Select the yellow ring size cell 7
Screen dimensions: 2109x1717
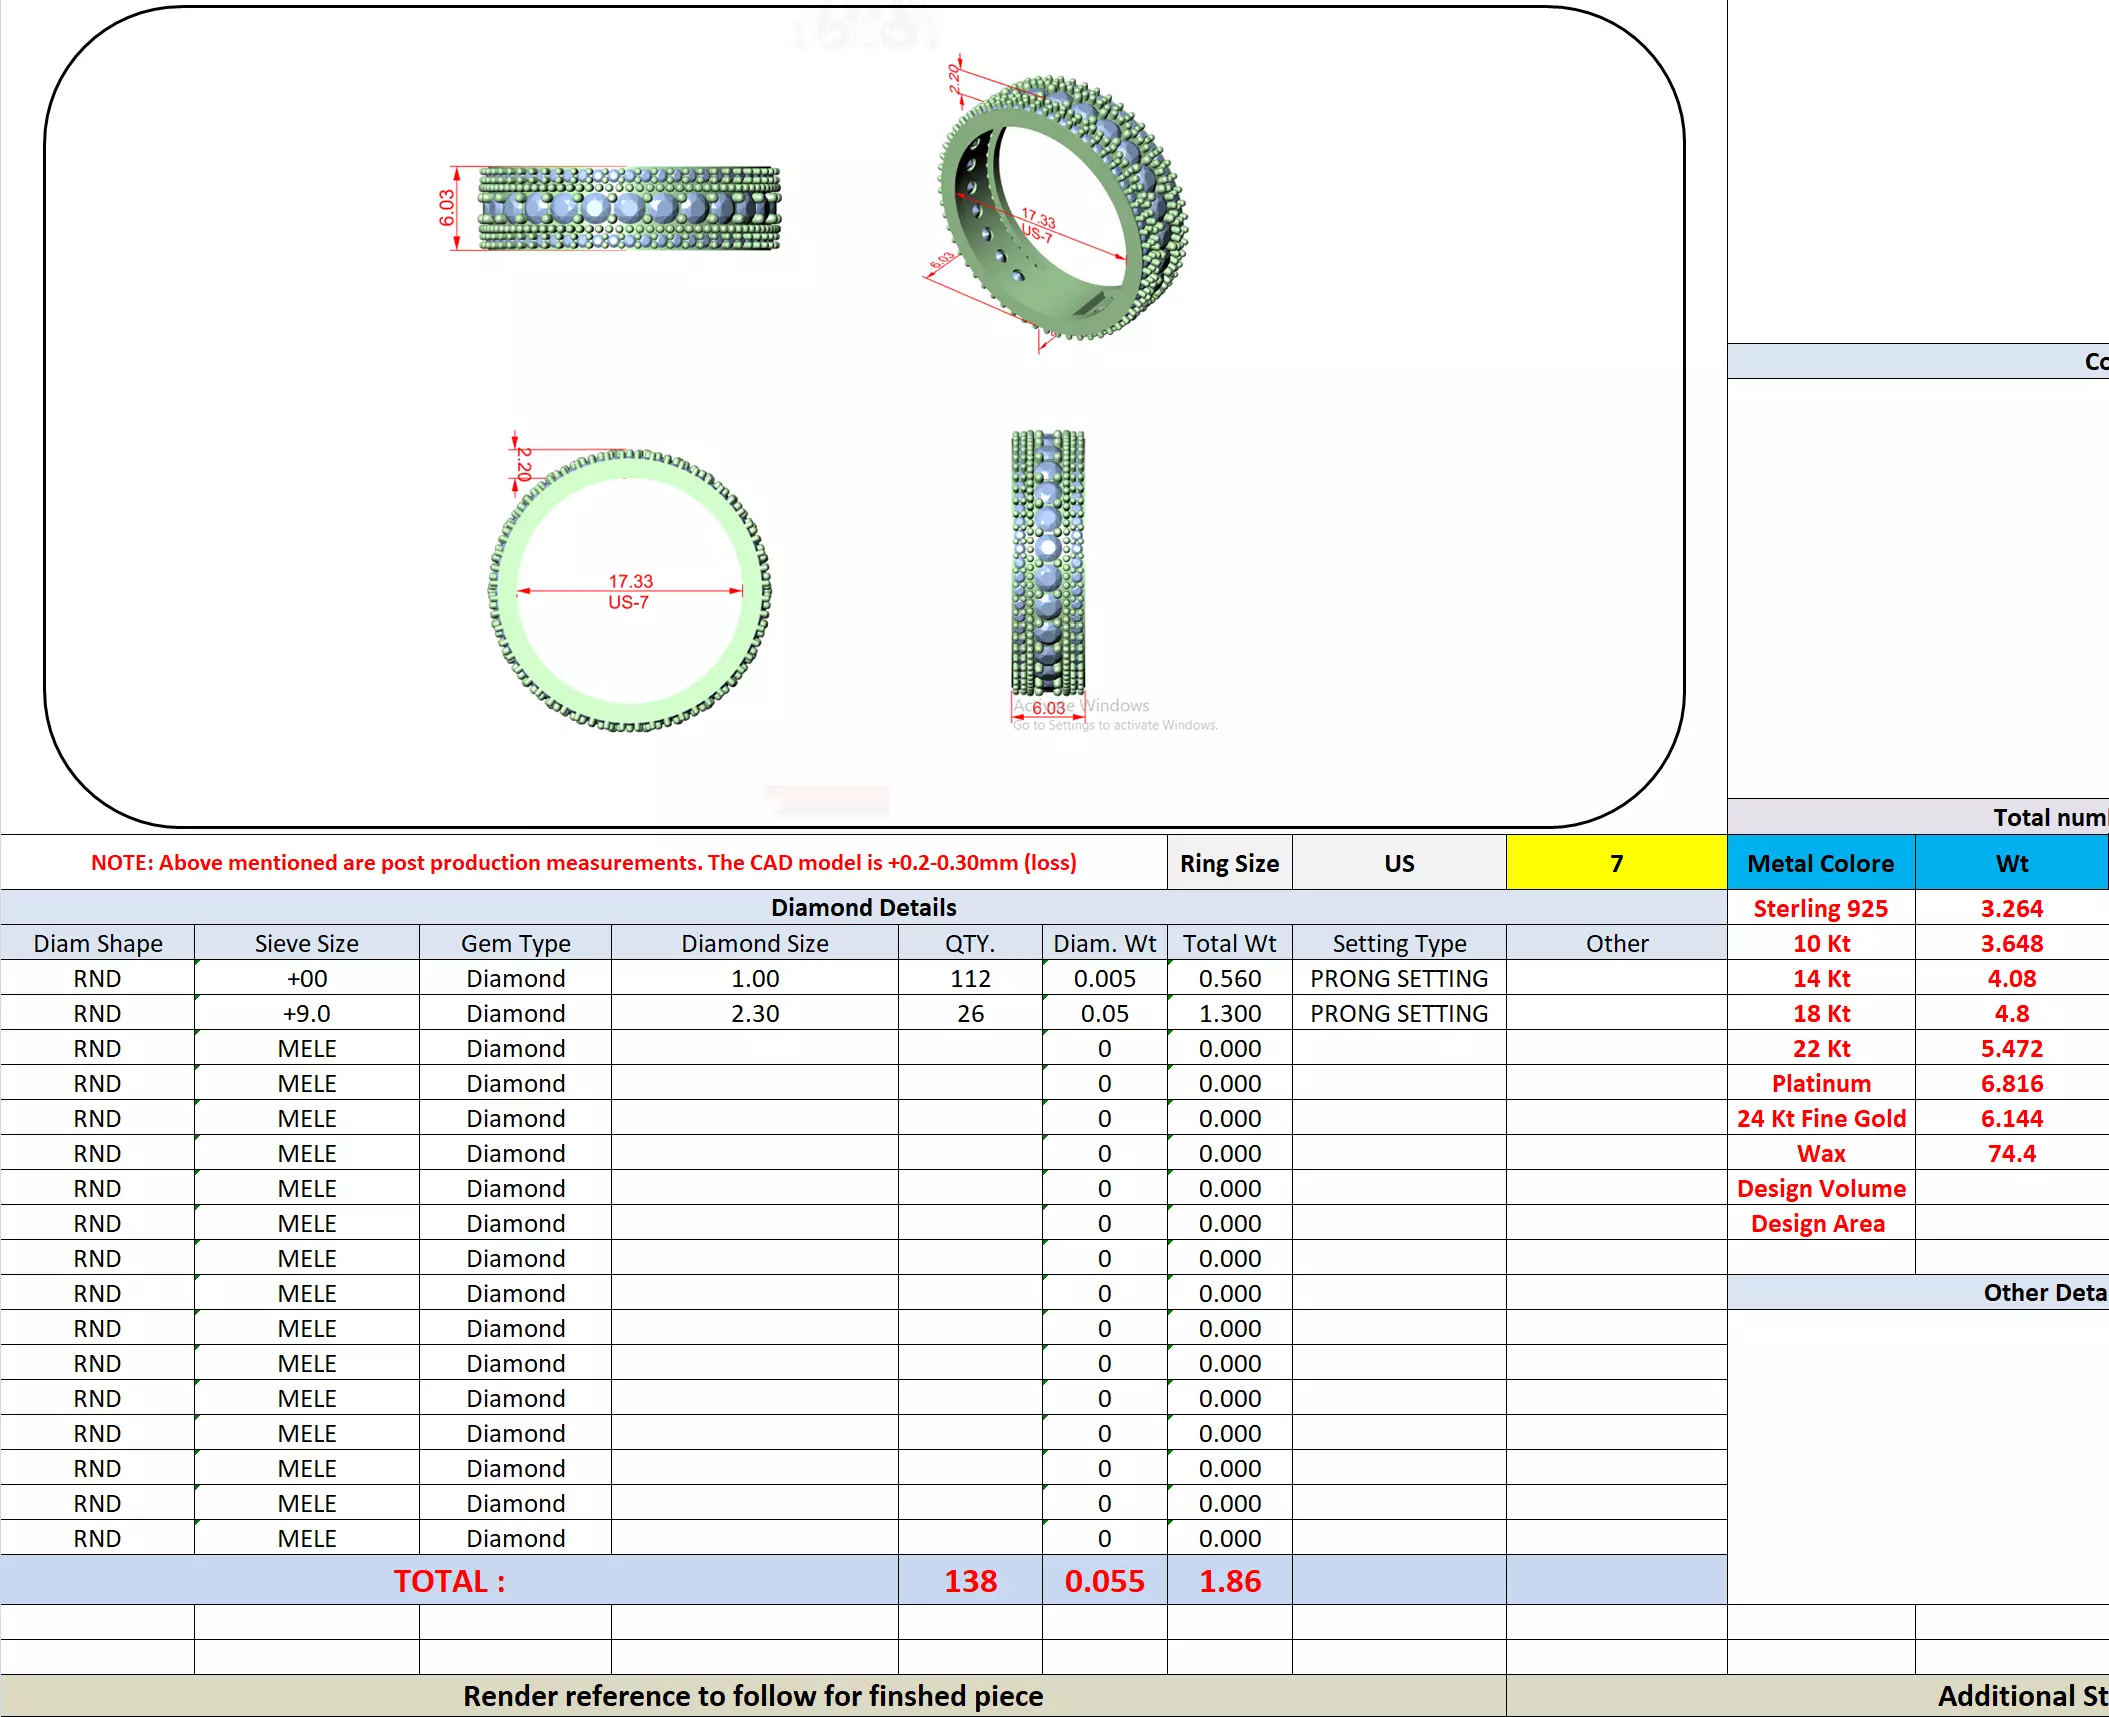pyautogui.click(x=1615, y=863)
